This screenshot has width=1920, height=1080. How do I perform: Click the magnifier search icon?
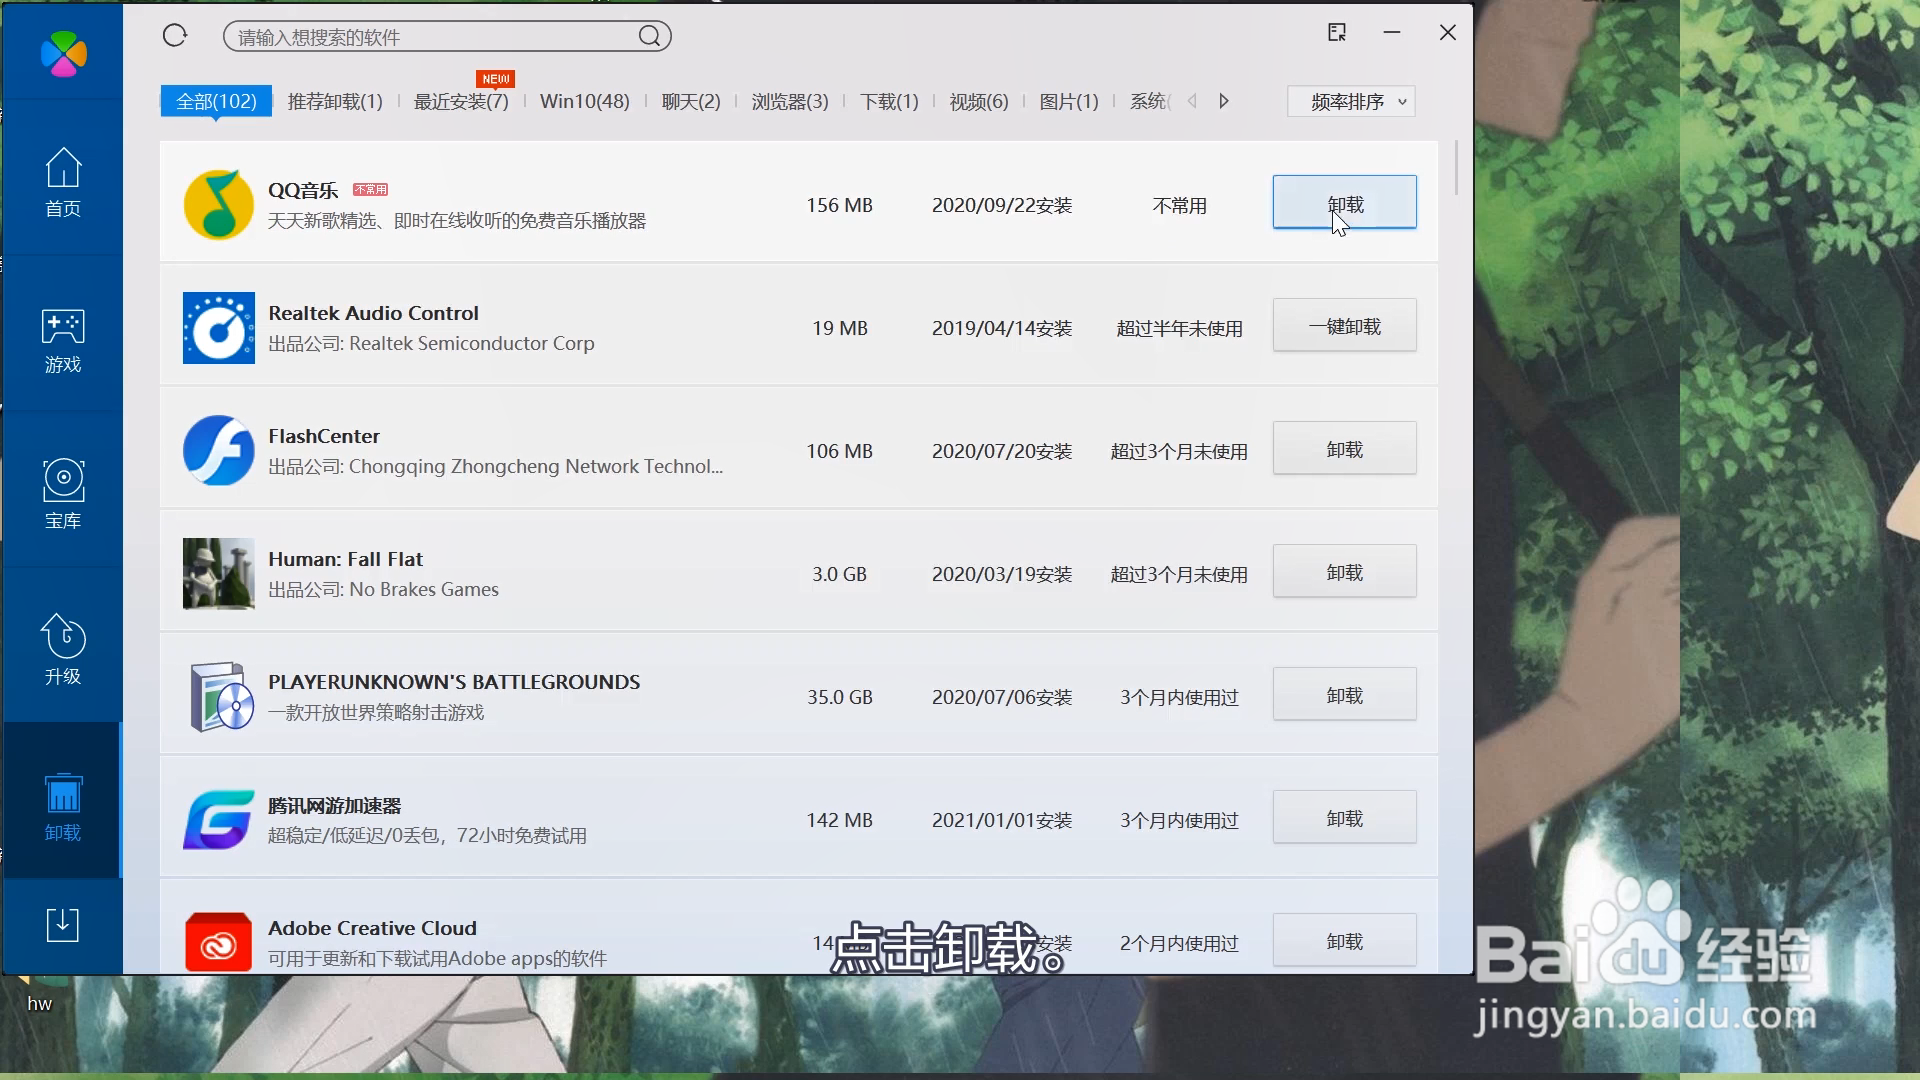(650, 37)
